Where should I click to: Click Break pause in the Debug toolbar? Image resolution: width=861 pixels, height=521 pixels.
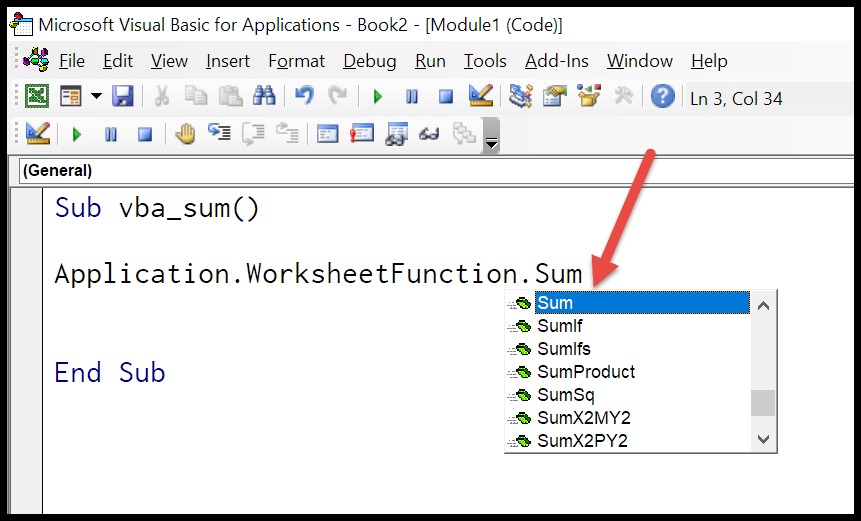(x=111, y=135)
